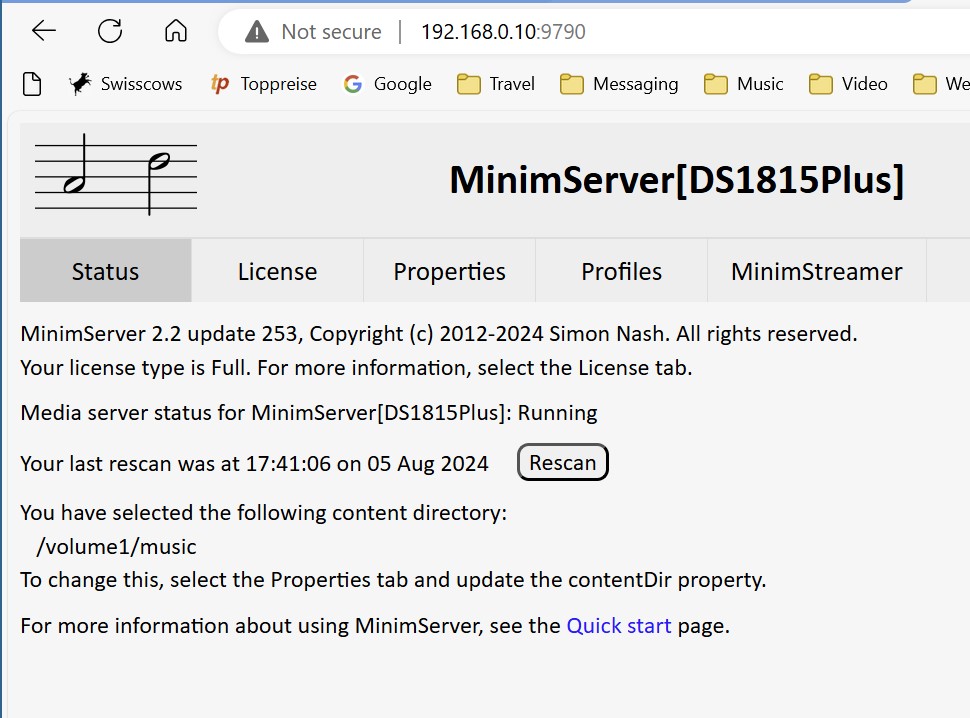Open the Travel bookmarks folder
Screen dimensions: 970x718
tap(496, 83)
